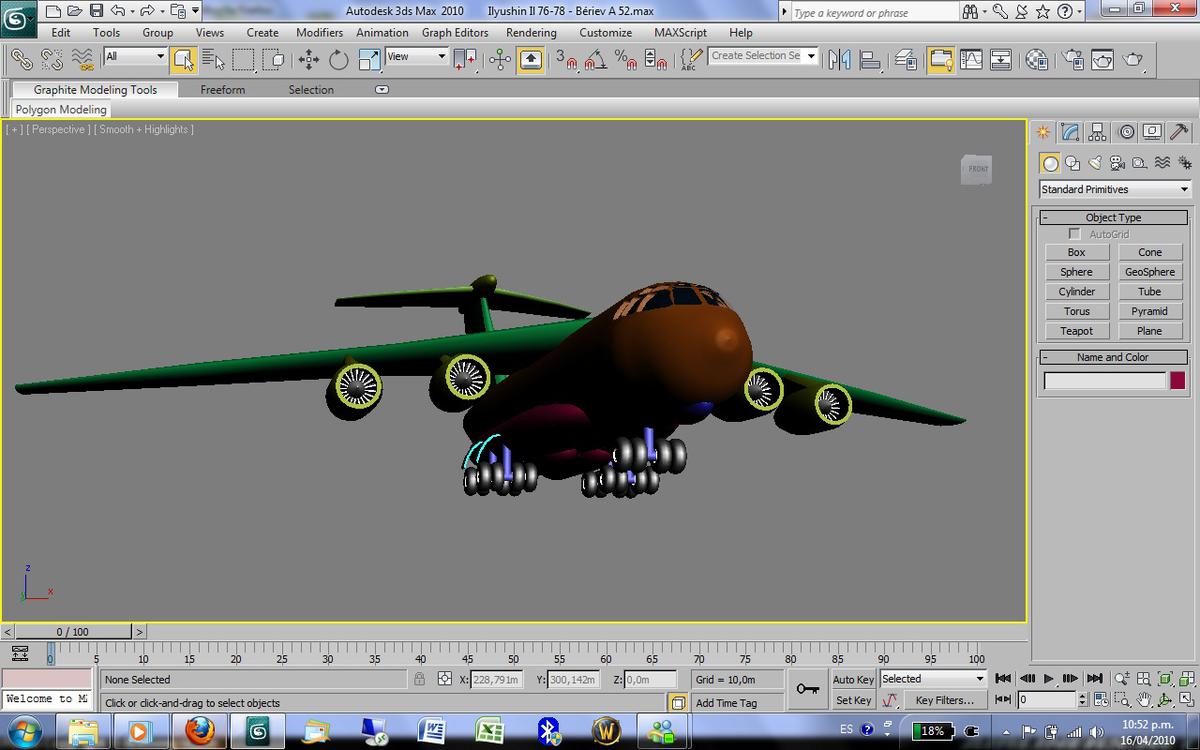
Task: Toggle Spinner Snap
Action: click(656, 60)
